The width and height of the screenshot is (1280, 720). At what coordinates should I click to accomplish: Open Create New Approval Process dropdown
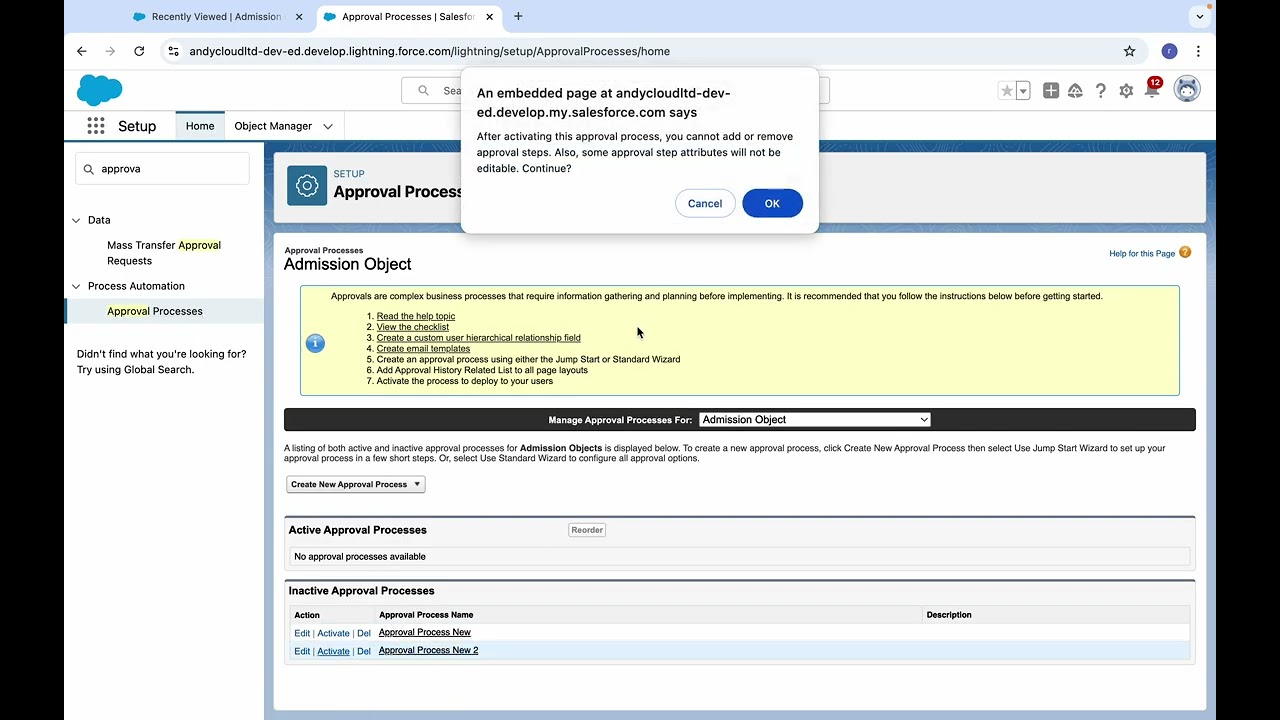(356, 484)
